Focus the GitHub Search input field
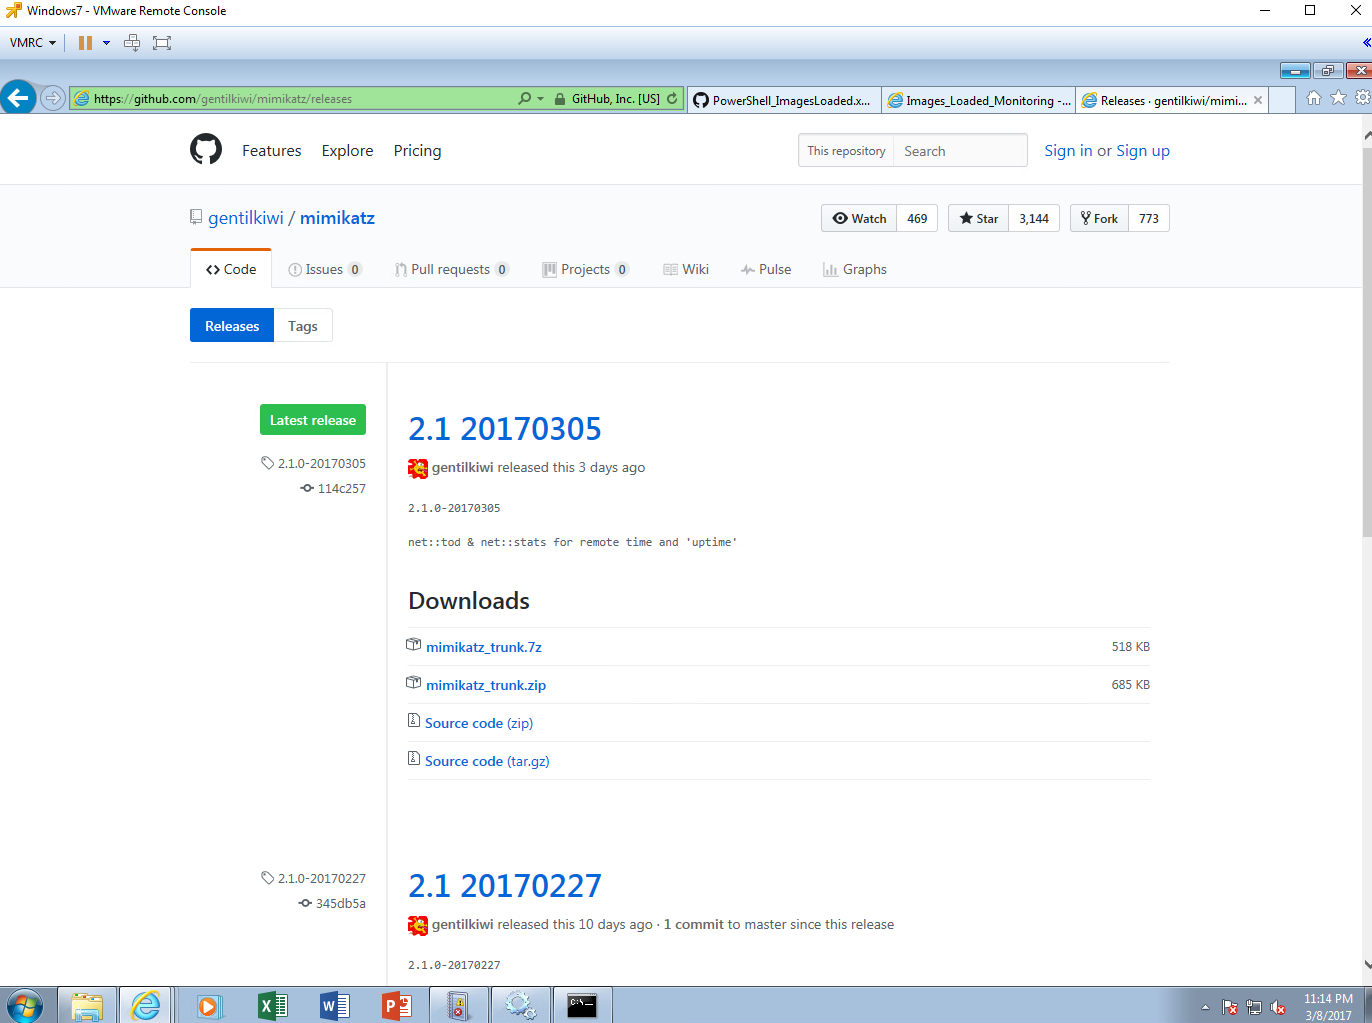The height and width of the screenshot is (1023, 1372). [x=960, y=151]
